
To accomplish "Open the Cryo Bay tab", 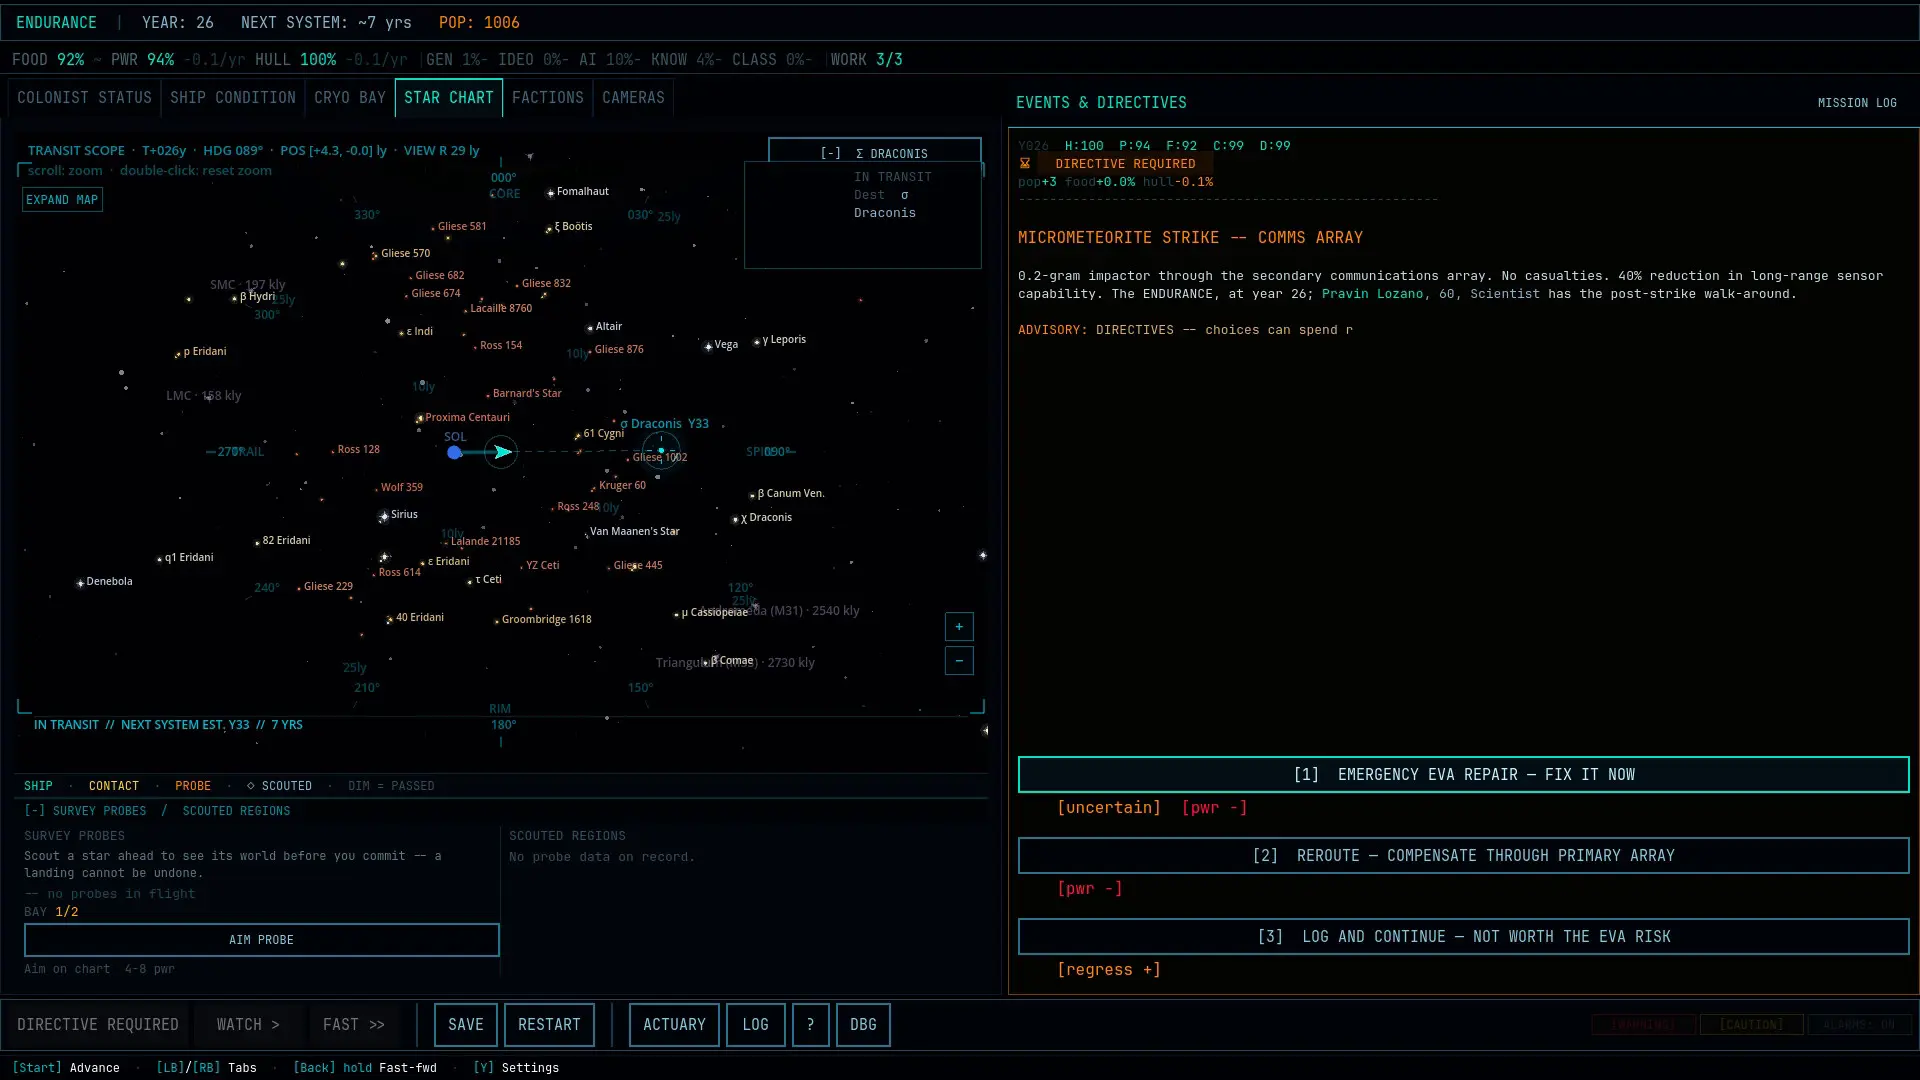I will pos(350,98).
